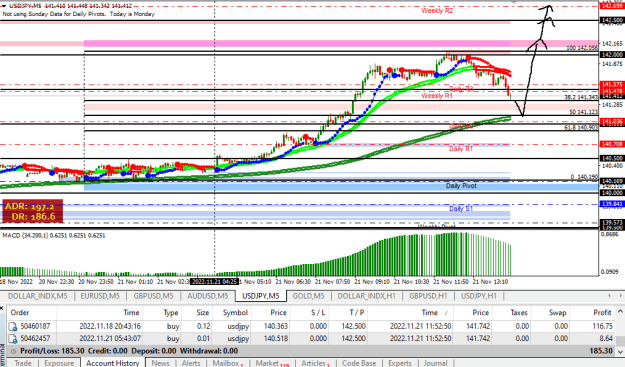The width and height of the screenshot is (625, 367).
Task: Switch to the EURUSD,M5 chart tab
Action: [x=100, y=296]
